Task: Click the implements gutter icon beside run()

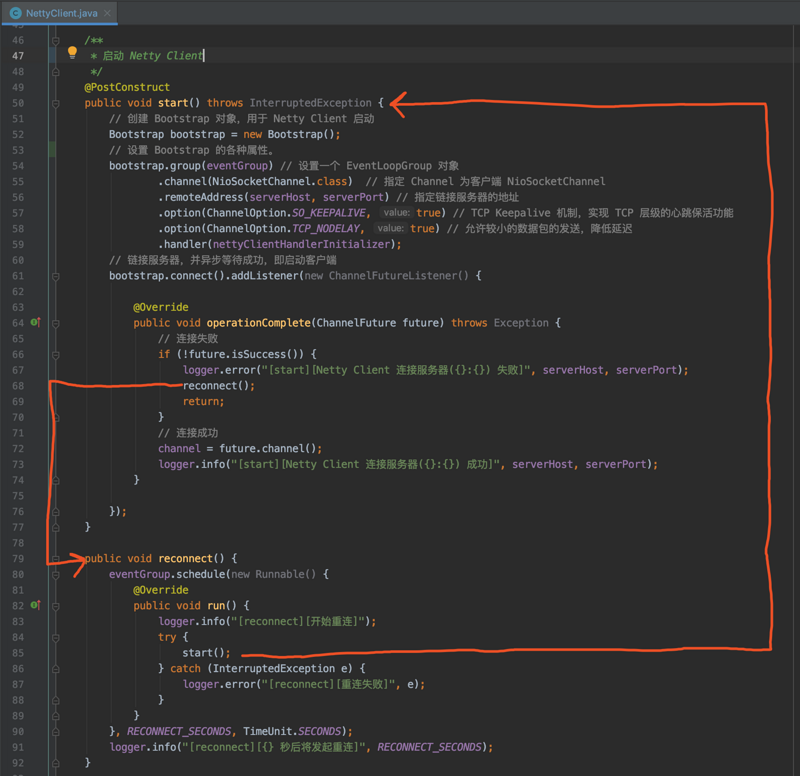Action: (x=34, y=605)
